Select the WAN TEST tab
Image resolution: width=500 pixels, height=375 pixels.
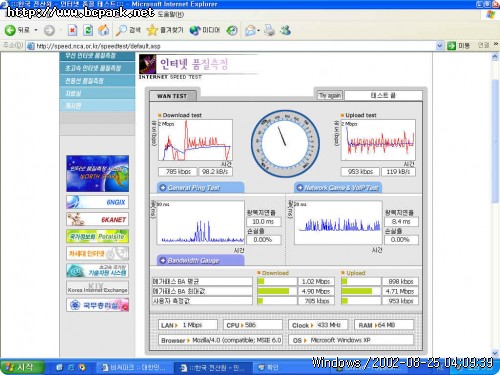pos(172,96)
